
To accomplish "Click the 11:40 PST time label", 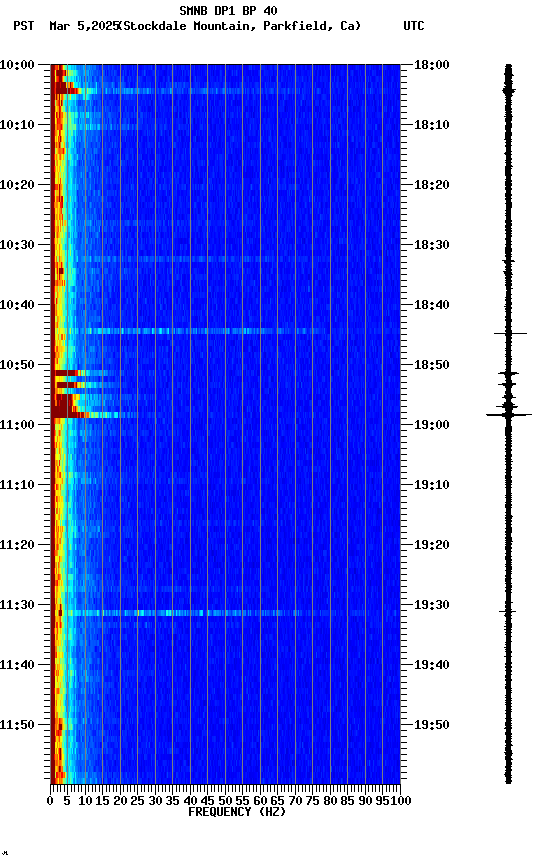I will click(x=17, y=666).
